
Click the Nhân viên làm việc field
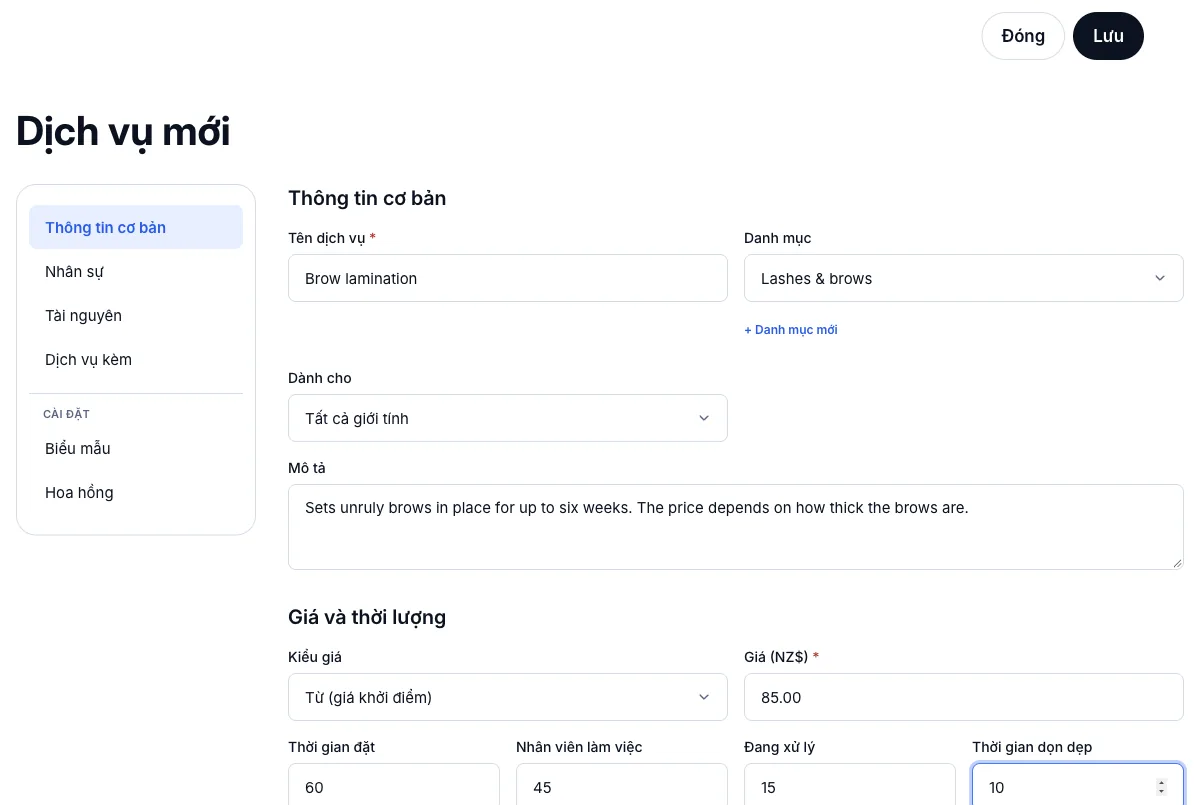point(622,785)
